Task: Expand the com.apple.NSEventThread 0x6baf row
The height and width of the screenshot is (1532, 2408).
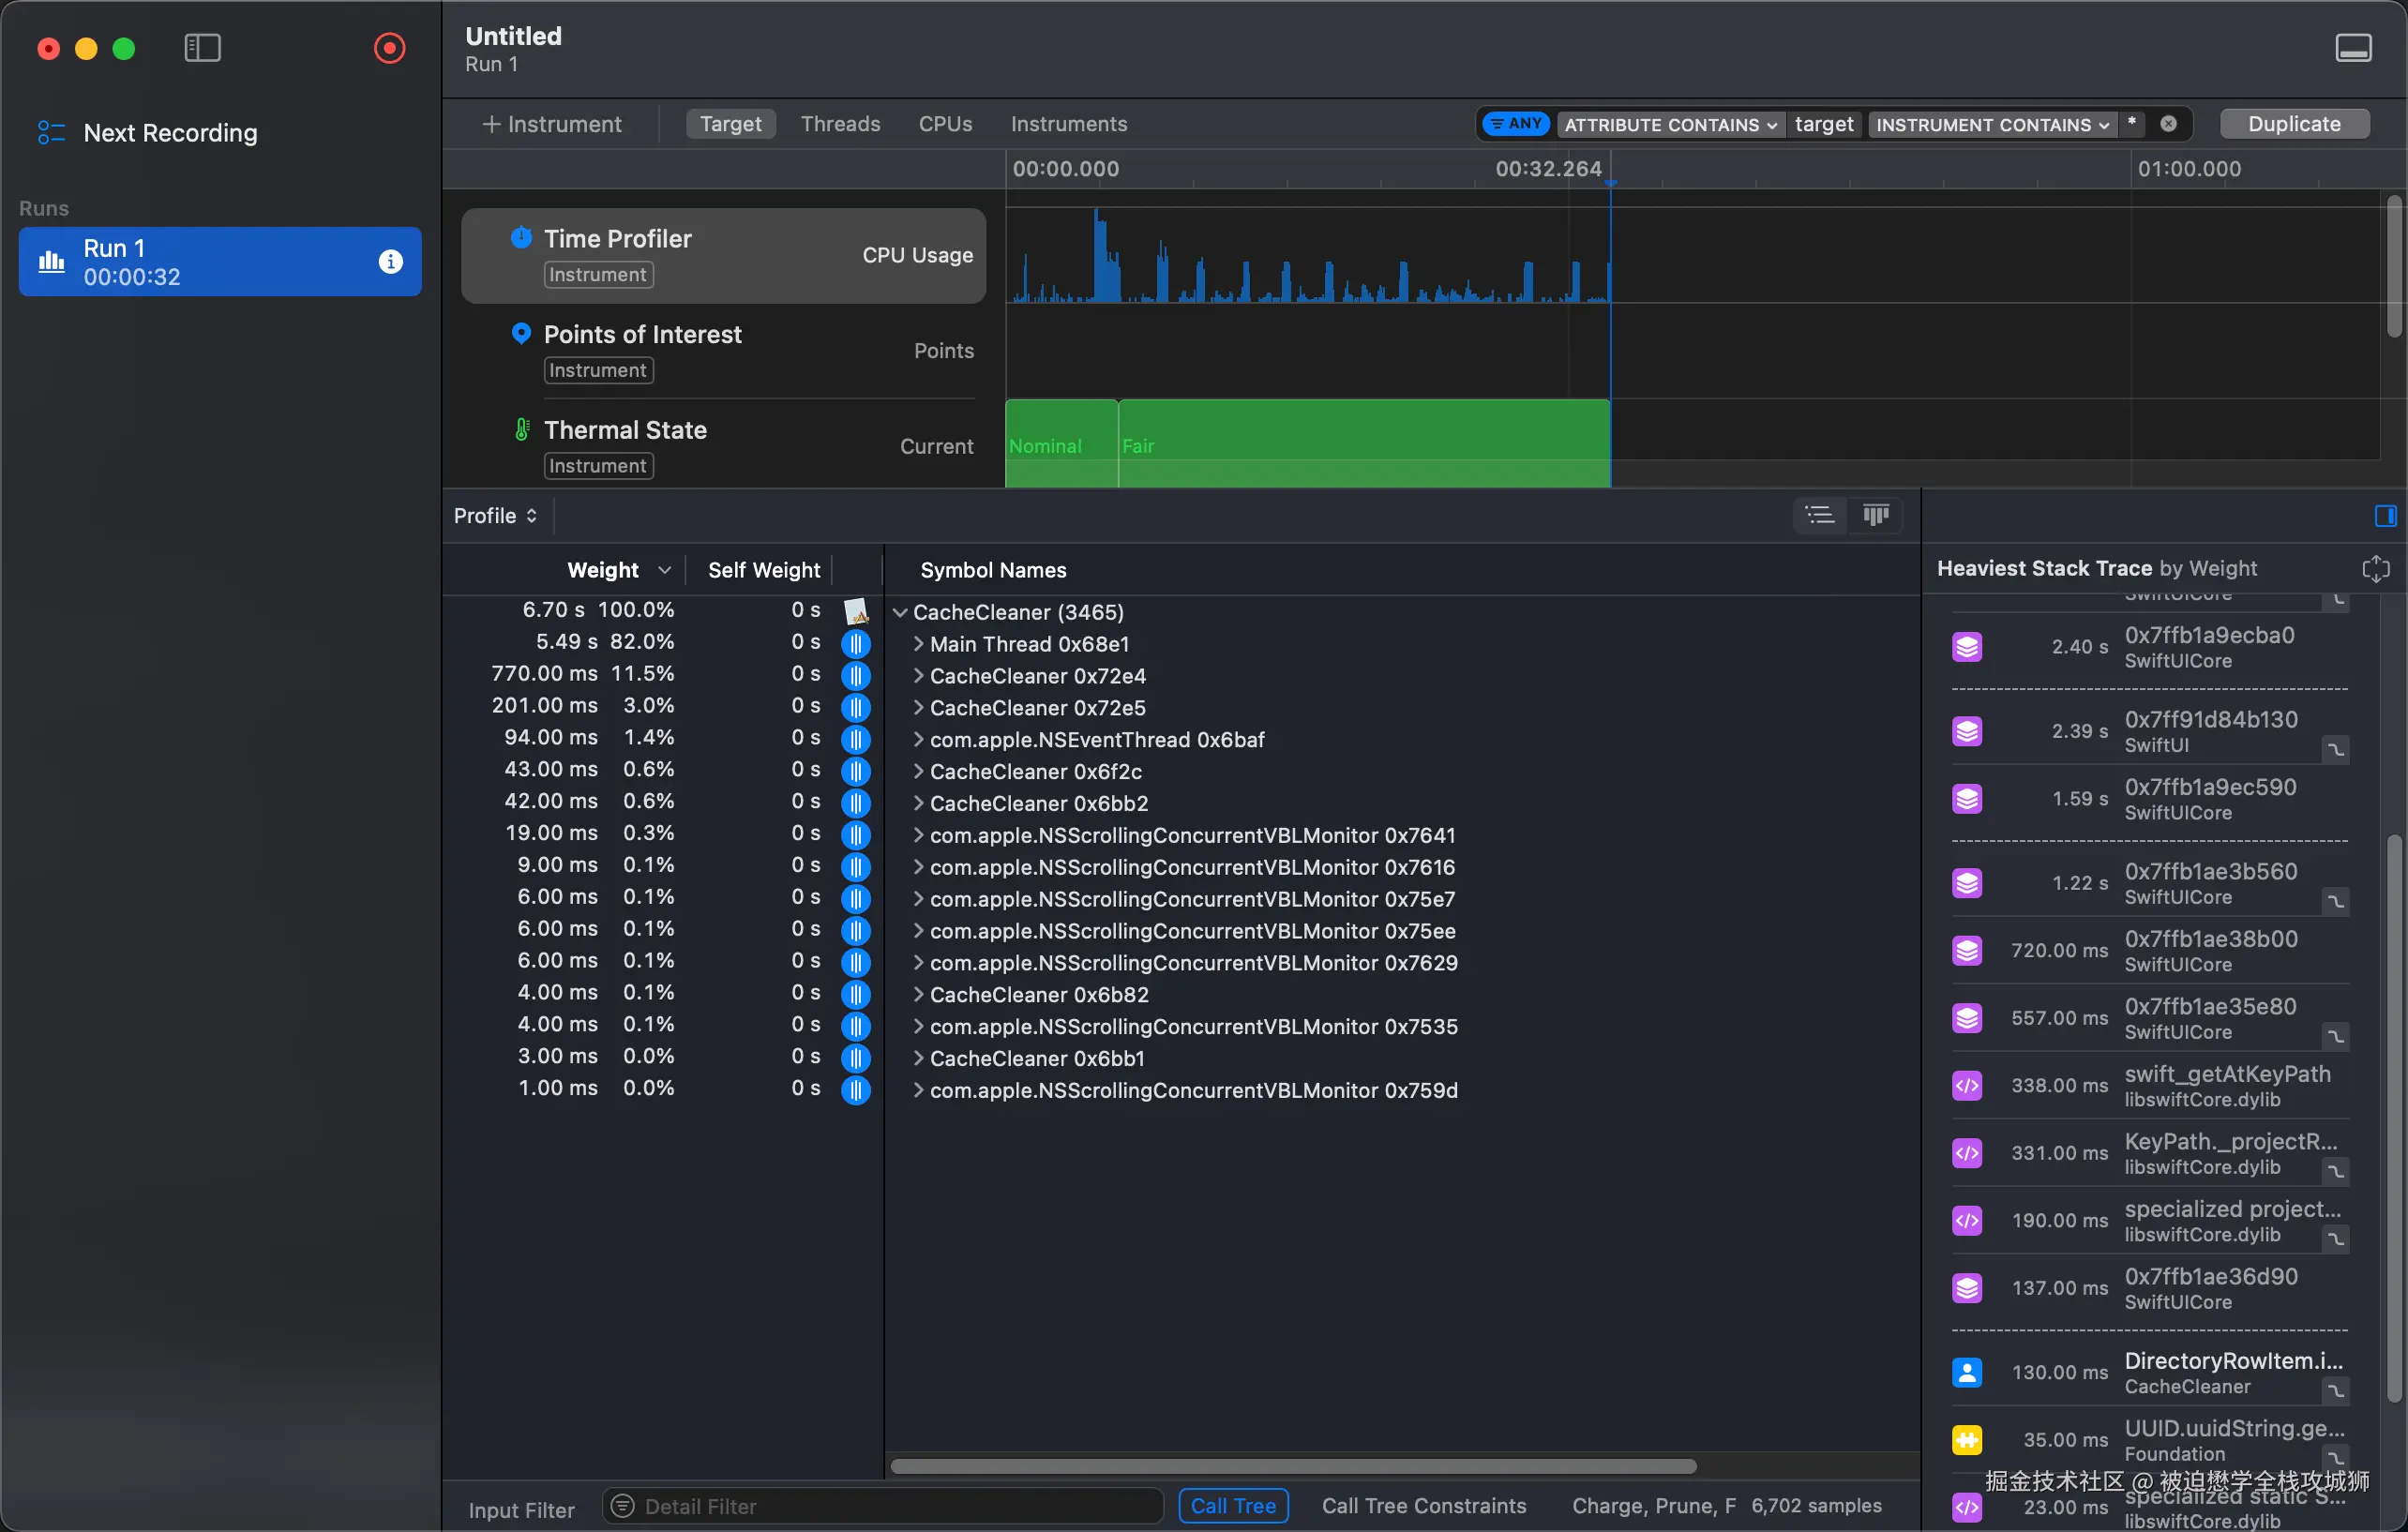Action: click(x=918, y=740)
